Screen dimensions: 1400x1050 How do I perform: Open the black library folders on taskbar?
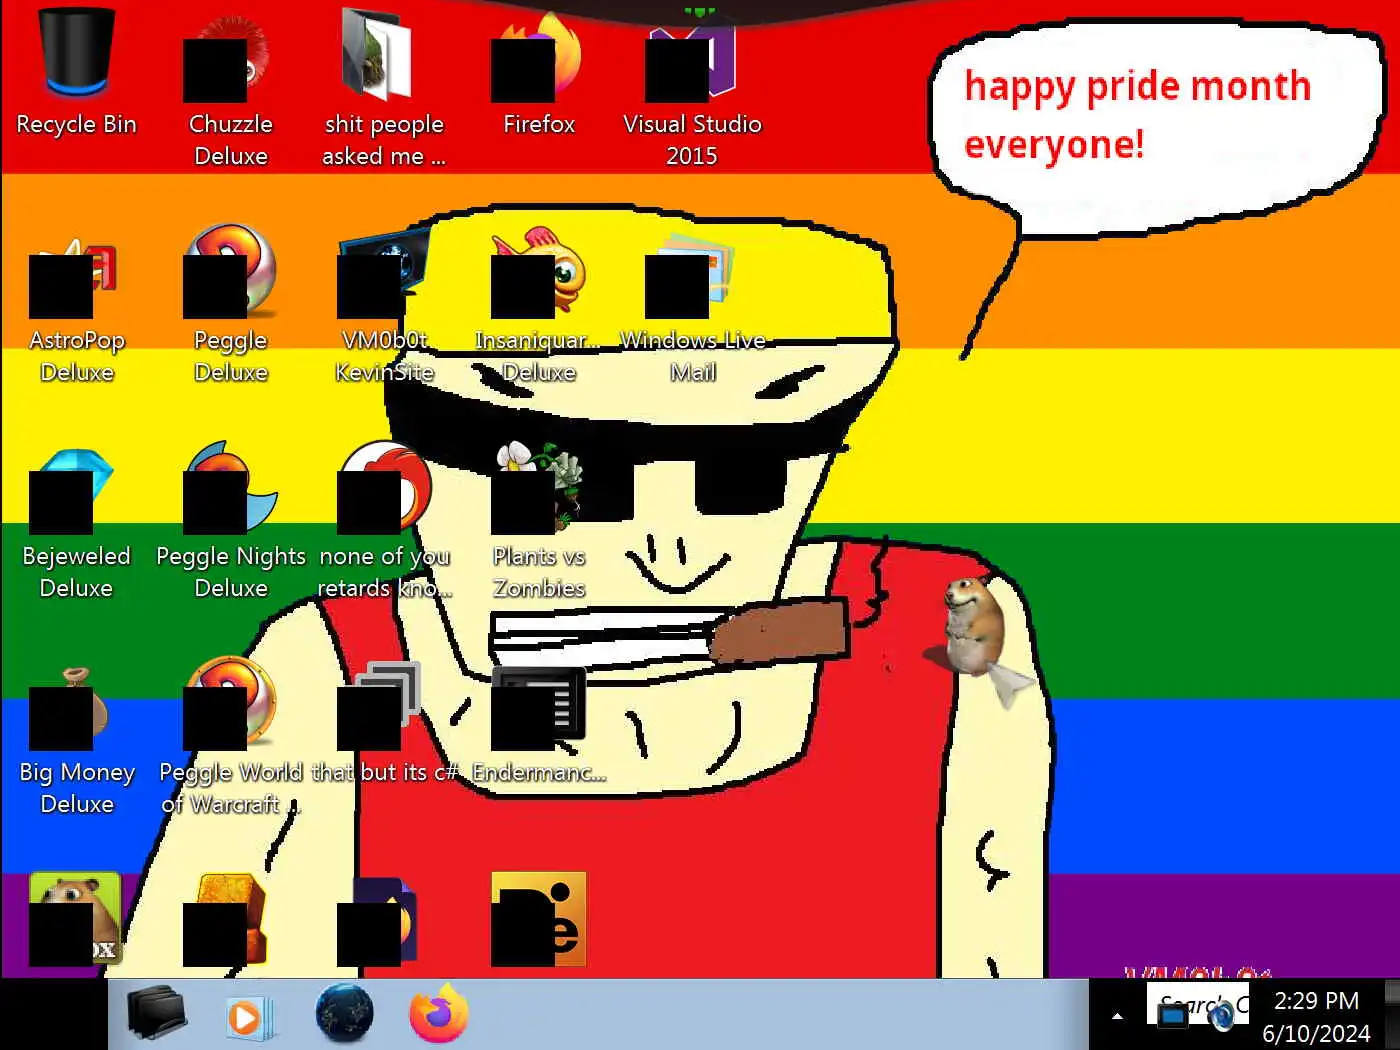click(x=156, y=1014)
